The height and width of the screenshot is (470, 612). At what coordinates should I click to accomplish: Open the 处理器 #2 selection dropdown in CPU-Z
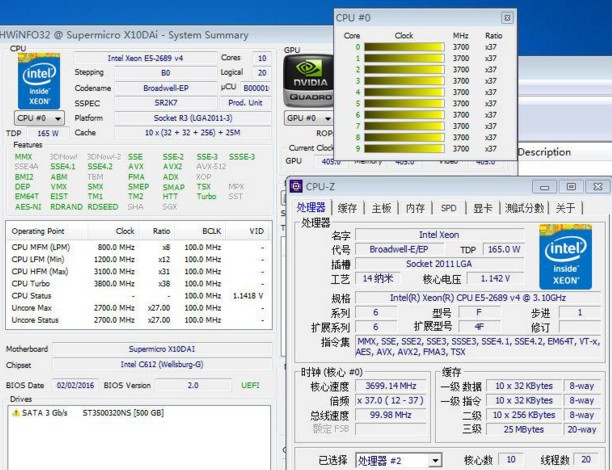click(399, 461)
